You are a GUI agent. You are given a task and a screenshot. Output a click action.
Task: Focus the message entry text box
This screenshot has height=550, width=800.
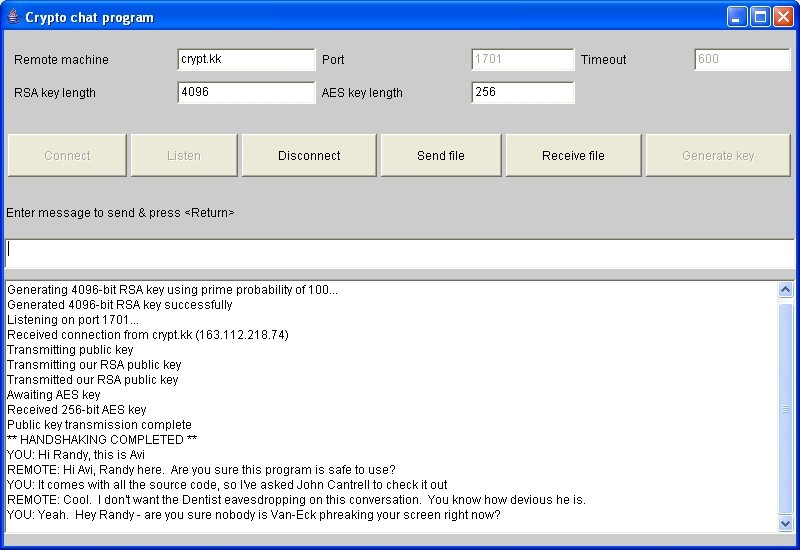pos(399,253)
